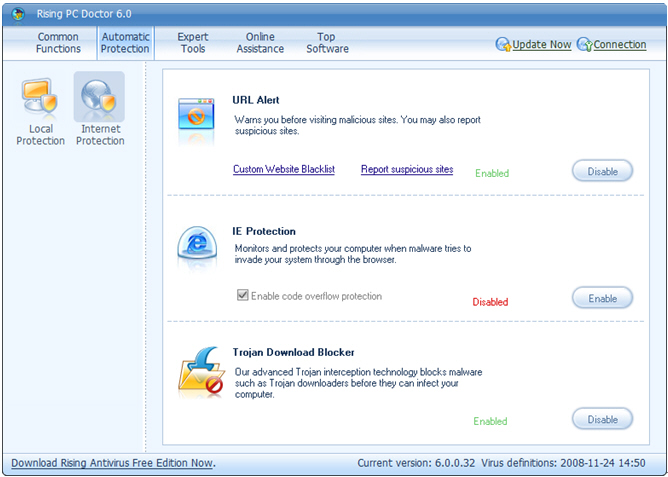
Task: Disable the Trojan Download Blocker
Action: coord(602,420)
